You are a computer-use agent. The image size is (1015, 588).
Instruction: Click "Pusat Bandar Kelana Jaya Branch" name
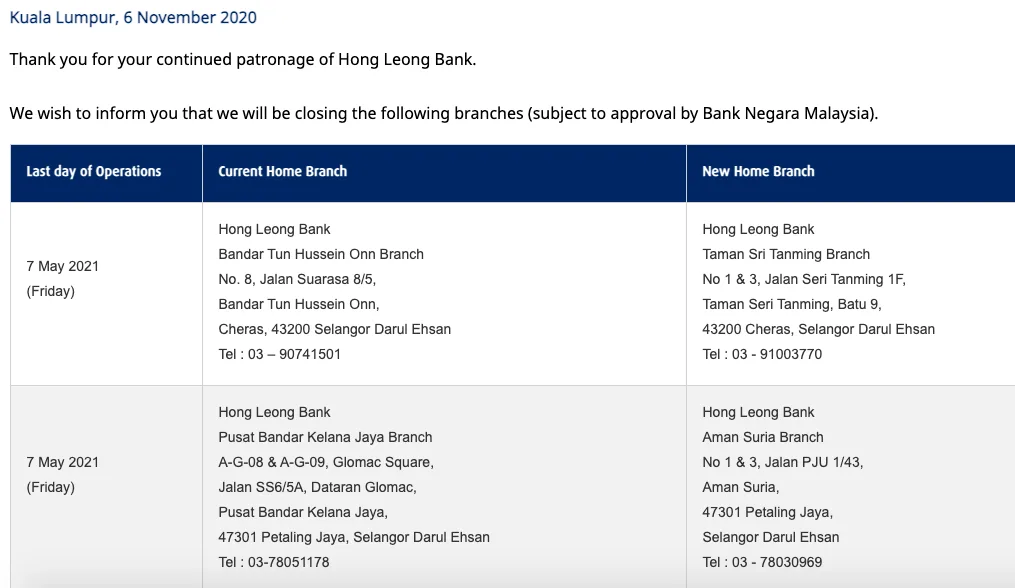(x=325, y=437)
